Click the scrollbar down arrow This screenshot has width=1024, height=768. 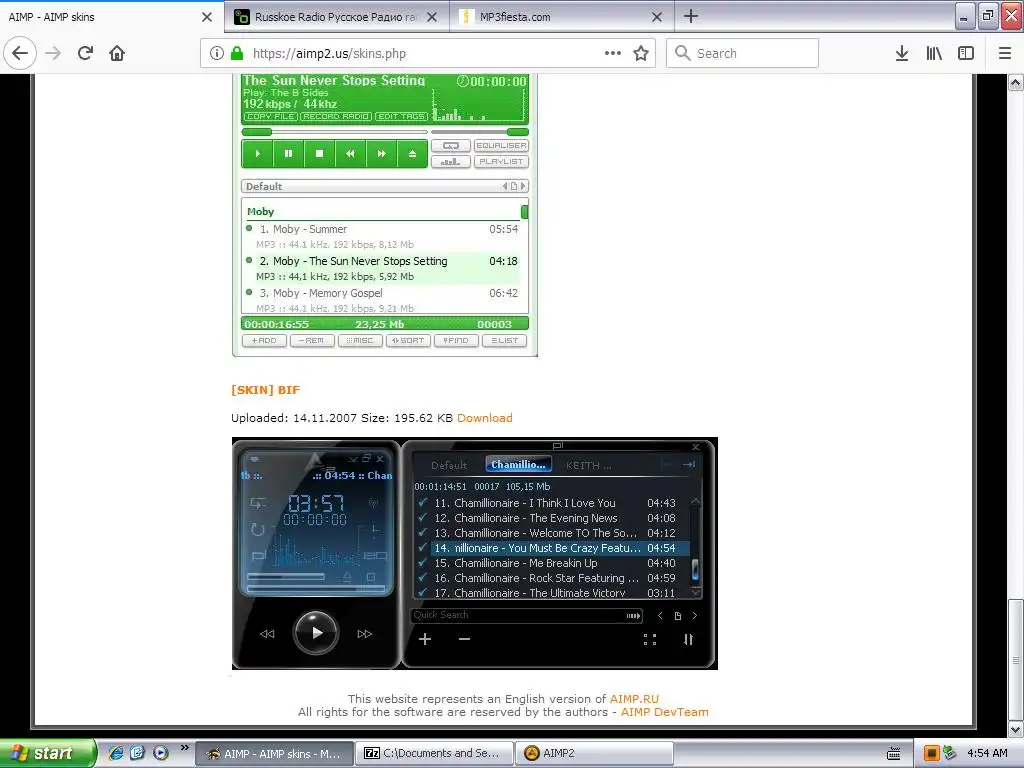point(1016,729)
